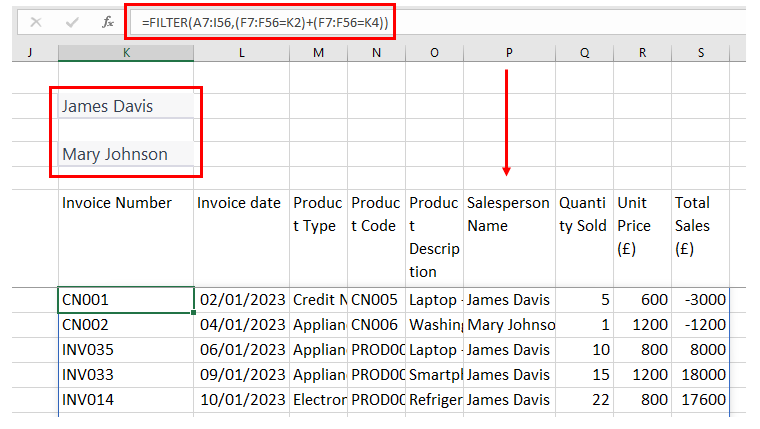
Task: Select the Mary Johnson criteria cell
Action: [125, 154]
